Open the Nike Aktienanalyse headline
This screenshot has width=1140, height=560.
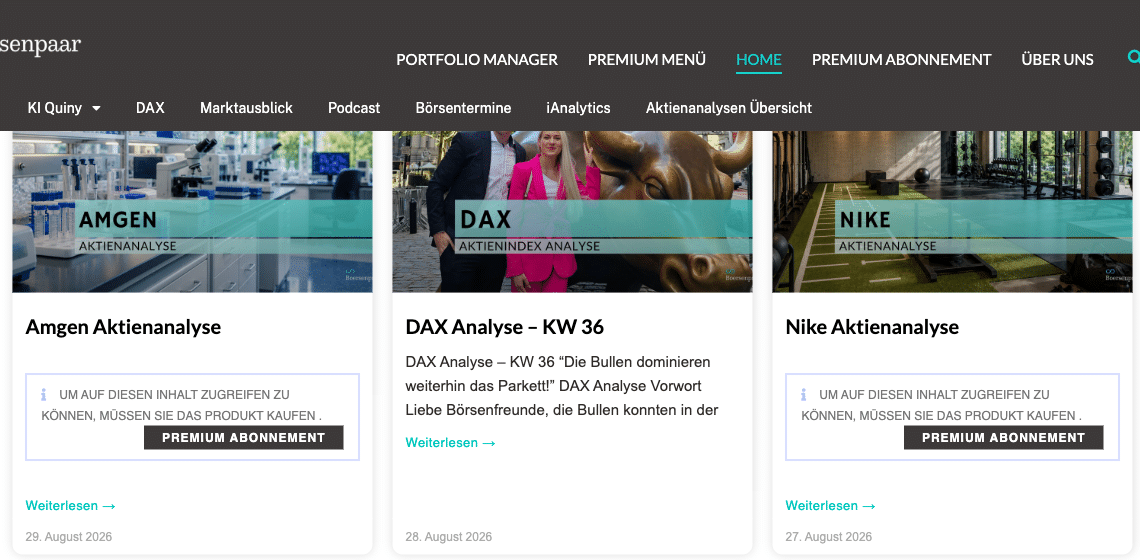(872, 327)
